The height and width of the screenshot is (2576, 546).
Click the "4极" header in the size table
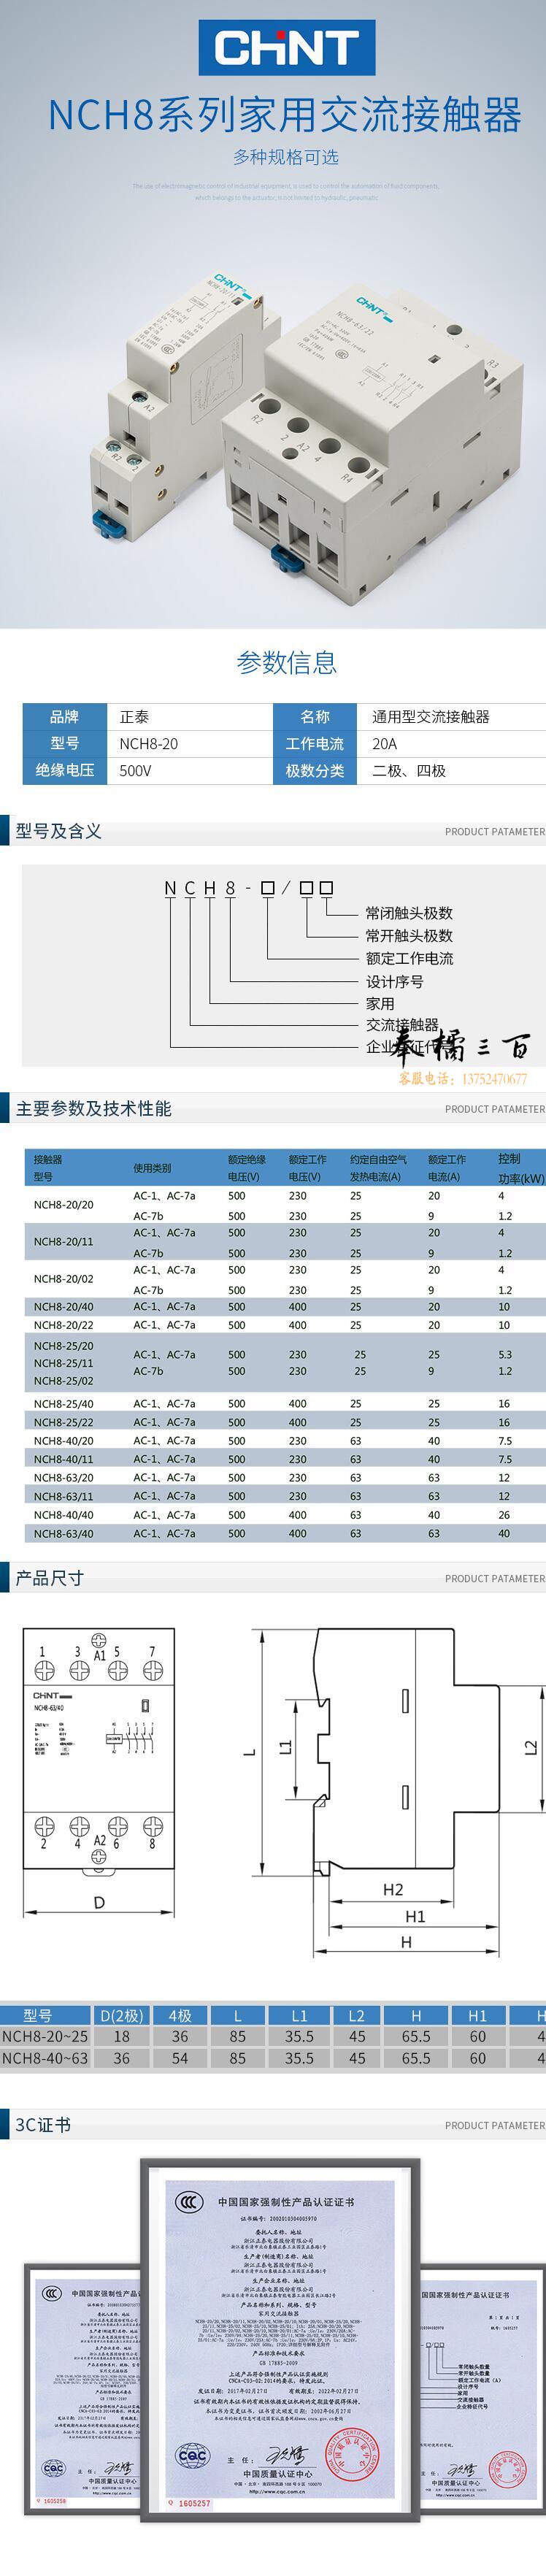tap(180, 2015)
